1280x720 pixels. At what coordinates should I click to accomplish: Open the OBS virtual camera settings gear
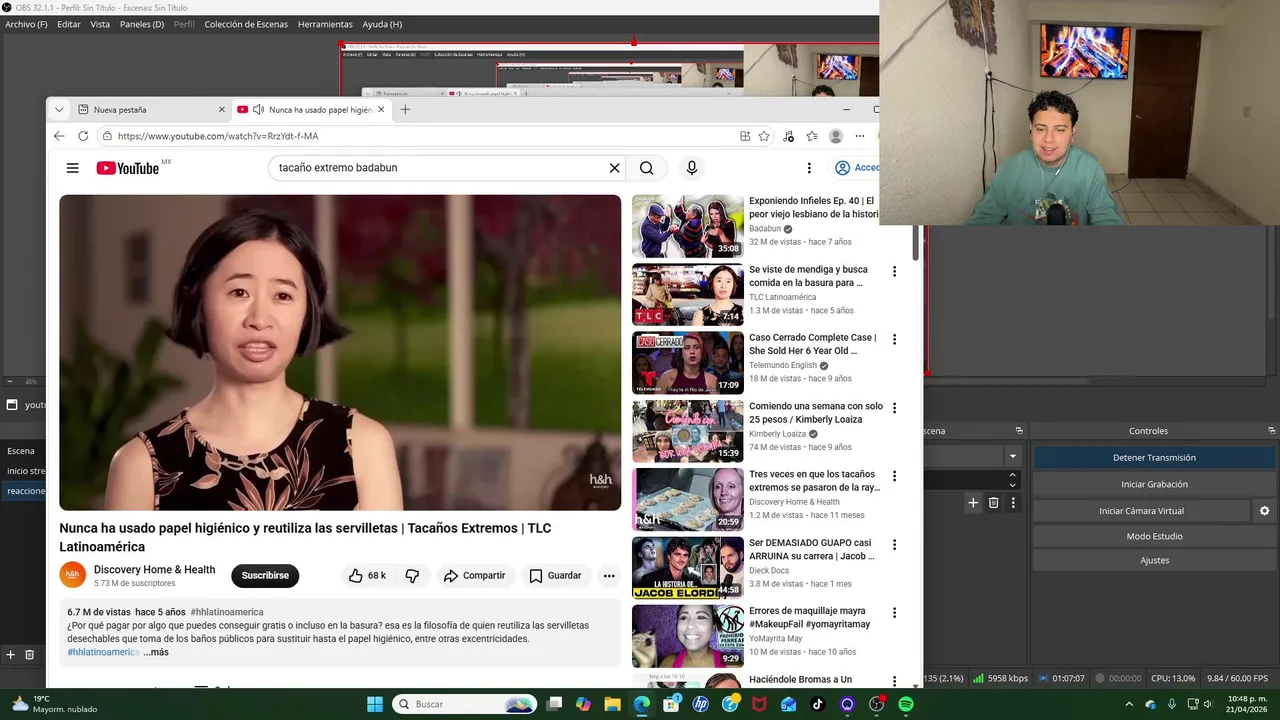click(x=1264, y=510)
